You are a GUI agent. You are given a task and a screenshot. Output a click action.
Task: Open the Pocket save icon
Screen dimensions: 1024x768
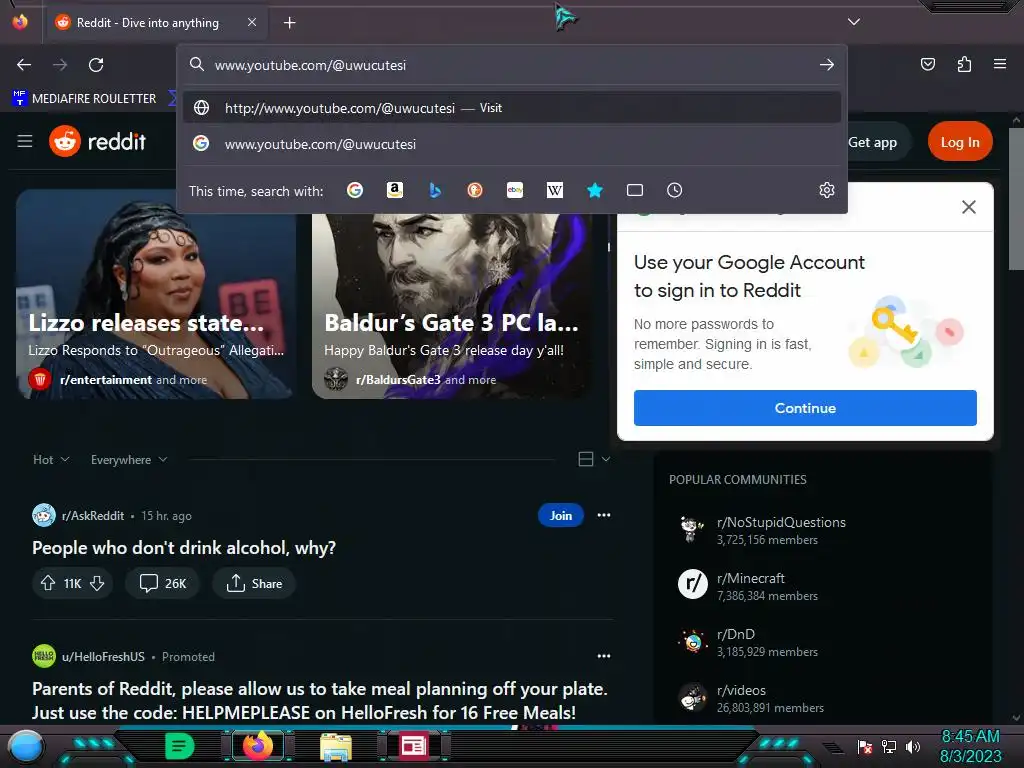(927, 64)
